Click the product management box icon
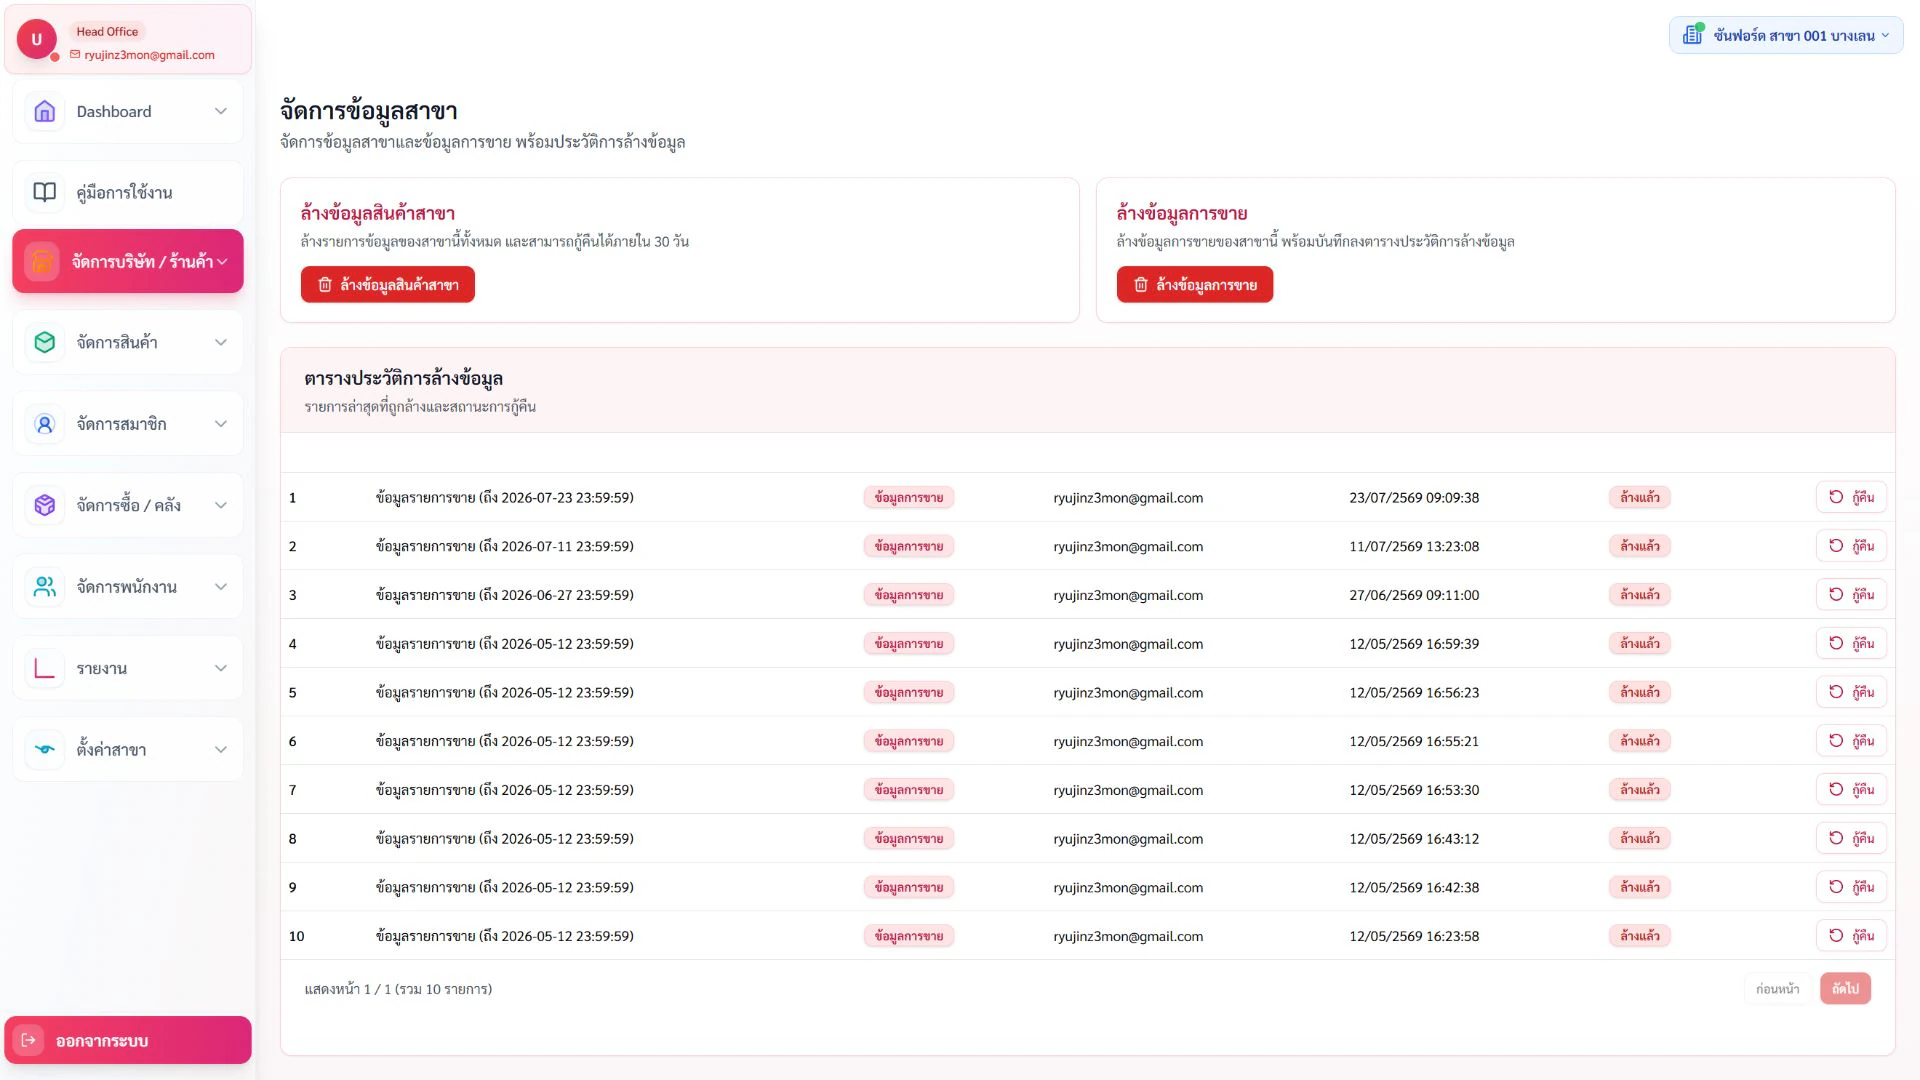Screen dimensions: 1920x1080 (x=45, y=342)
